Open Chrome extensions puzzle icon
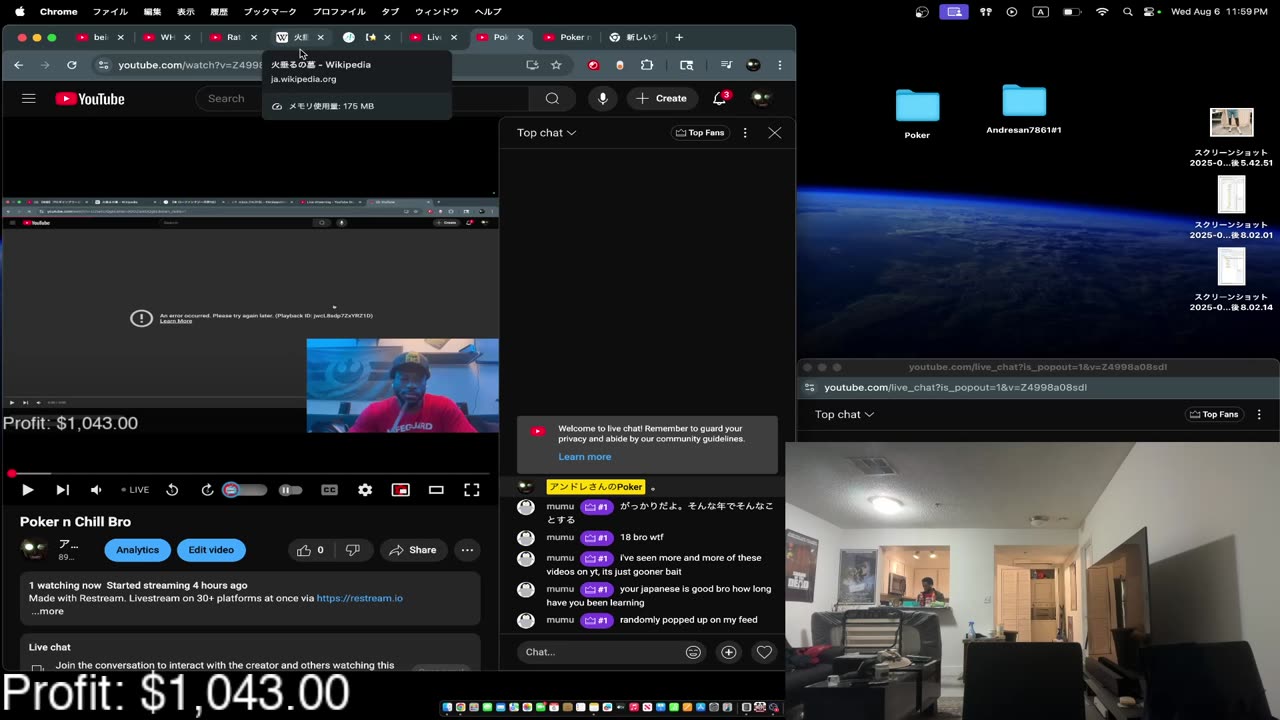1280x720 pixels. tap(647, 65)
